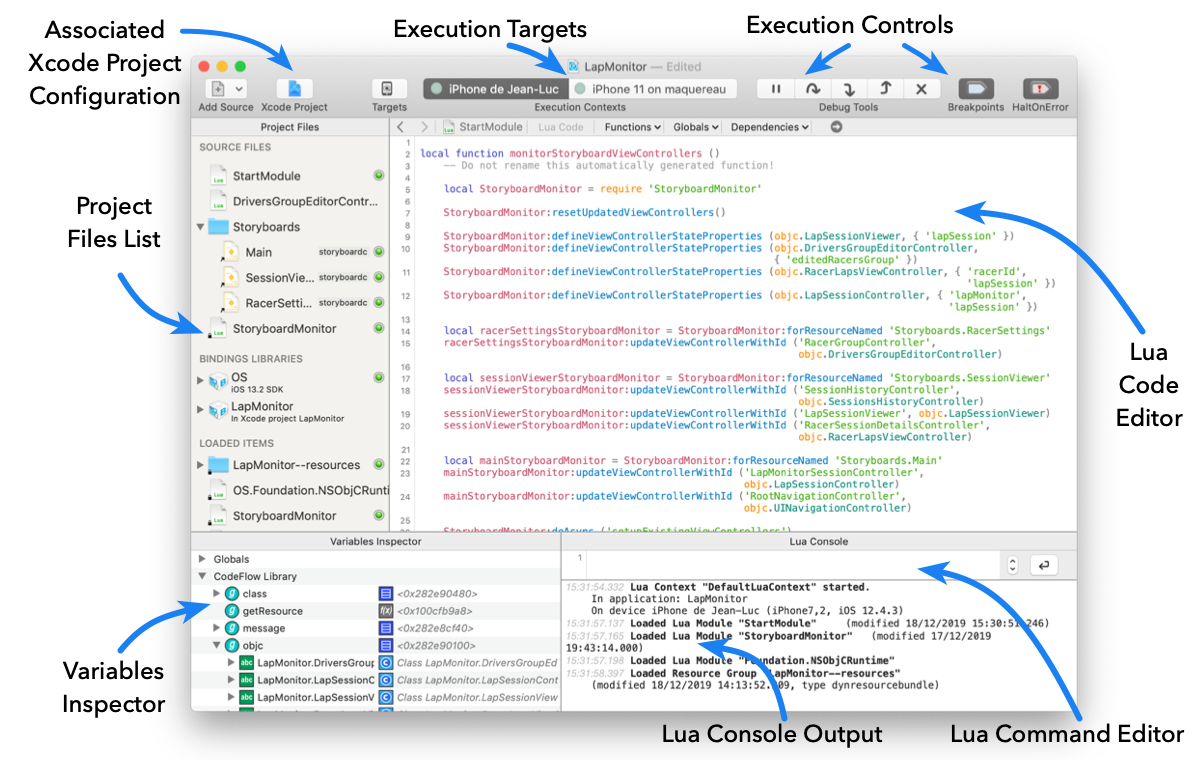Click green status dot on Main storyboard
Screen dimensions: 1200x760
pyautogui.click(x=379, y=252)
